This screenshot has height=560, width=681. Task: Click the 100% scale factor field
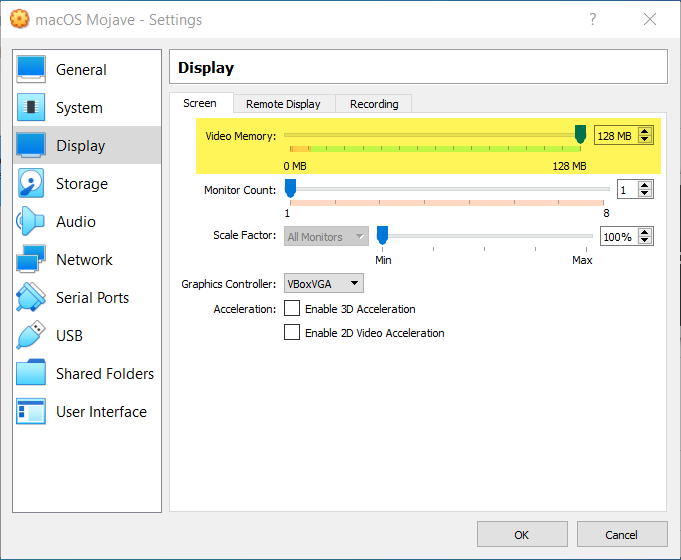point(618,236)
